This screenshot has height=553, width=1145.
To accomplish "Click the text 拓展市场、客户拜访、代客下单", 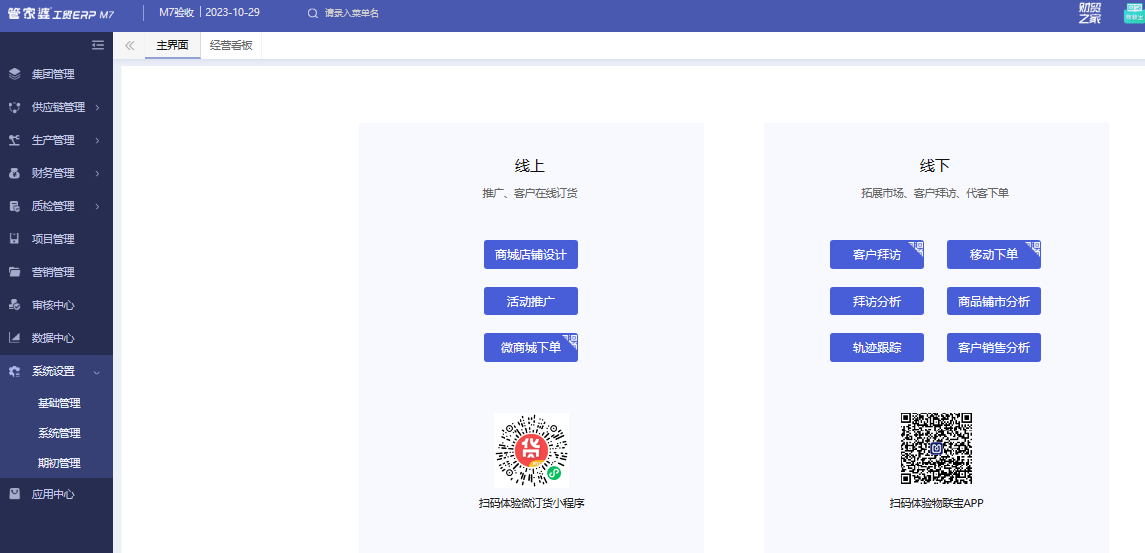I will pos(935,194).
